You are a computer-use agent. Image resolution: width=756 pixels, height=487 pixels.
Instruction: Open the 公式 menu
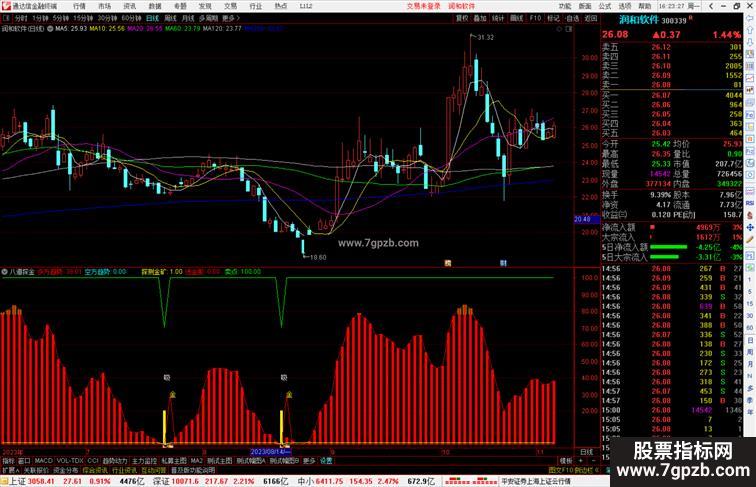point(605,6)
